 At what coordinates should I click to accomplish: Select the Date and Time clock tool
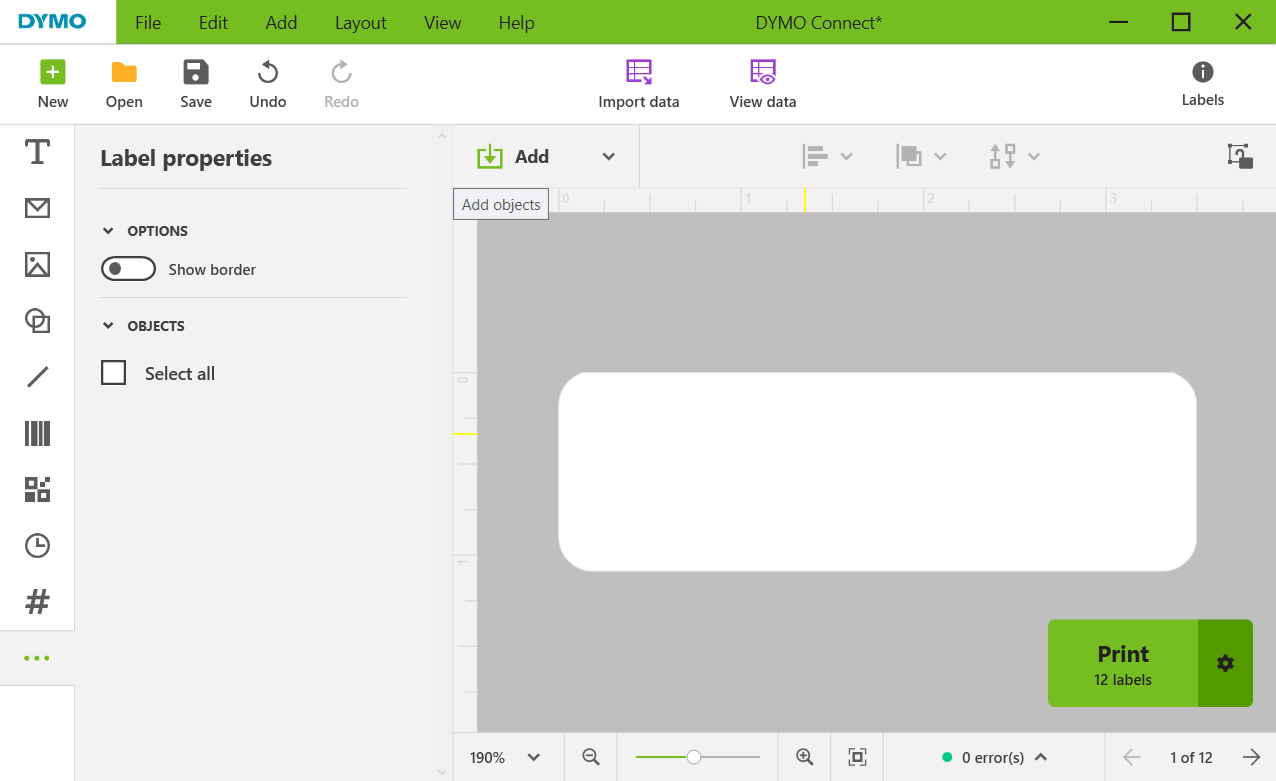tap(37, 545)
